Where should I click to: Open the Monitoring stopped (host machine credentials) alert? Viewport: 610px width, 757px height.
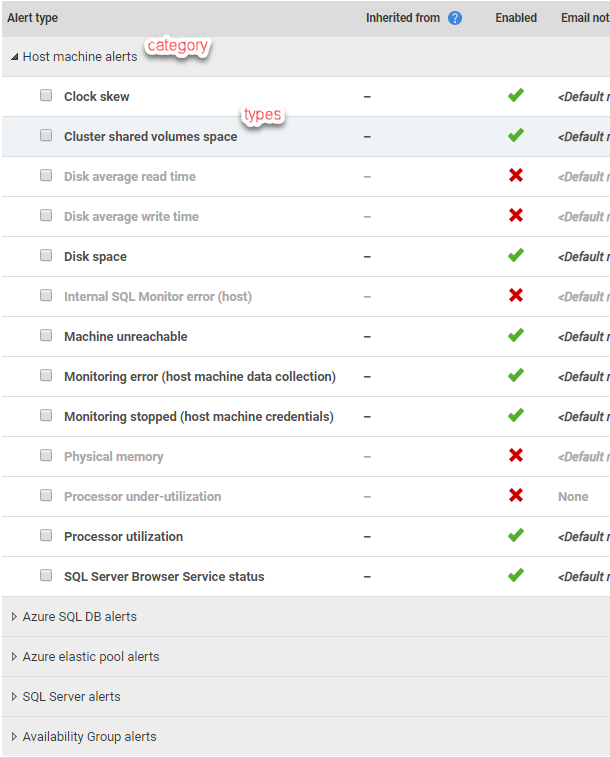click(x=198, y=417)
